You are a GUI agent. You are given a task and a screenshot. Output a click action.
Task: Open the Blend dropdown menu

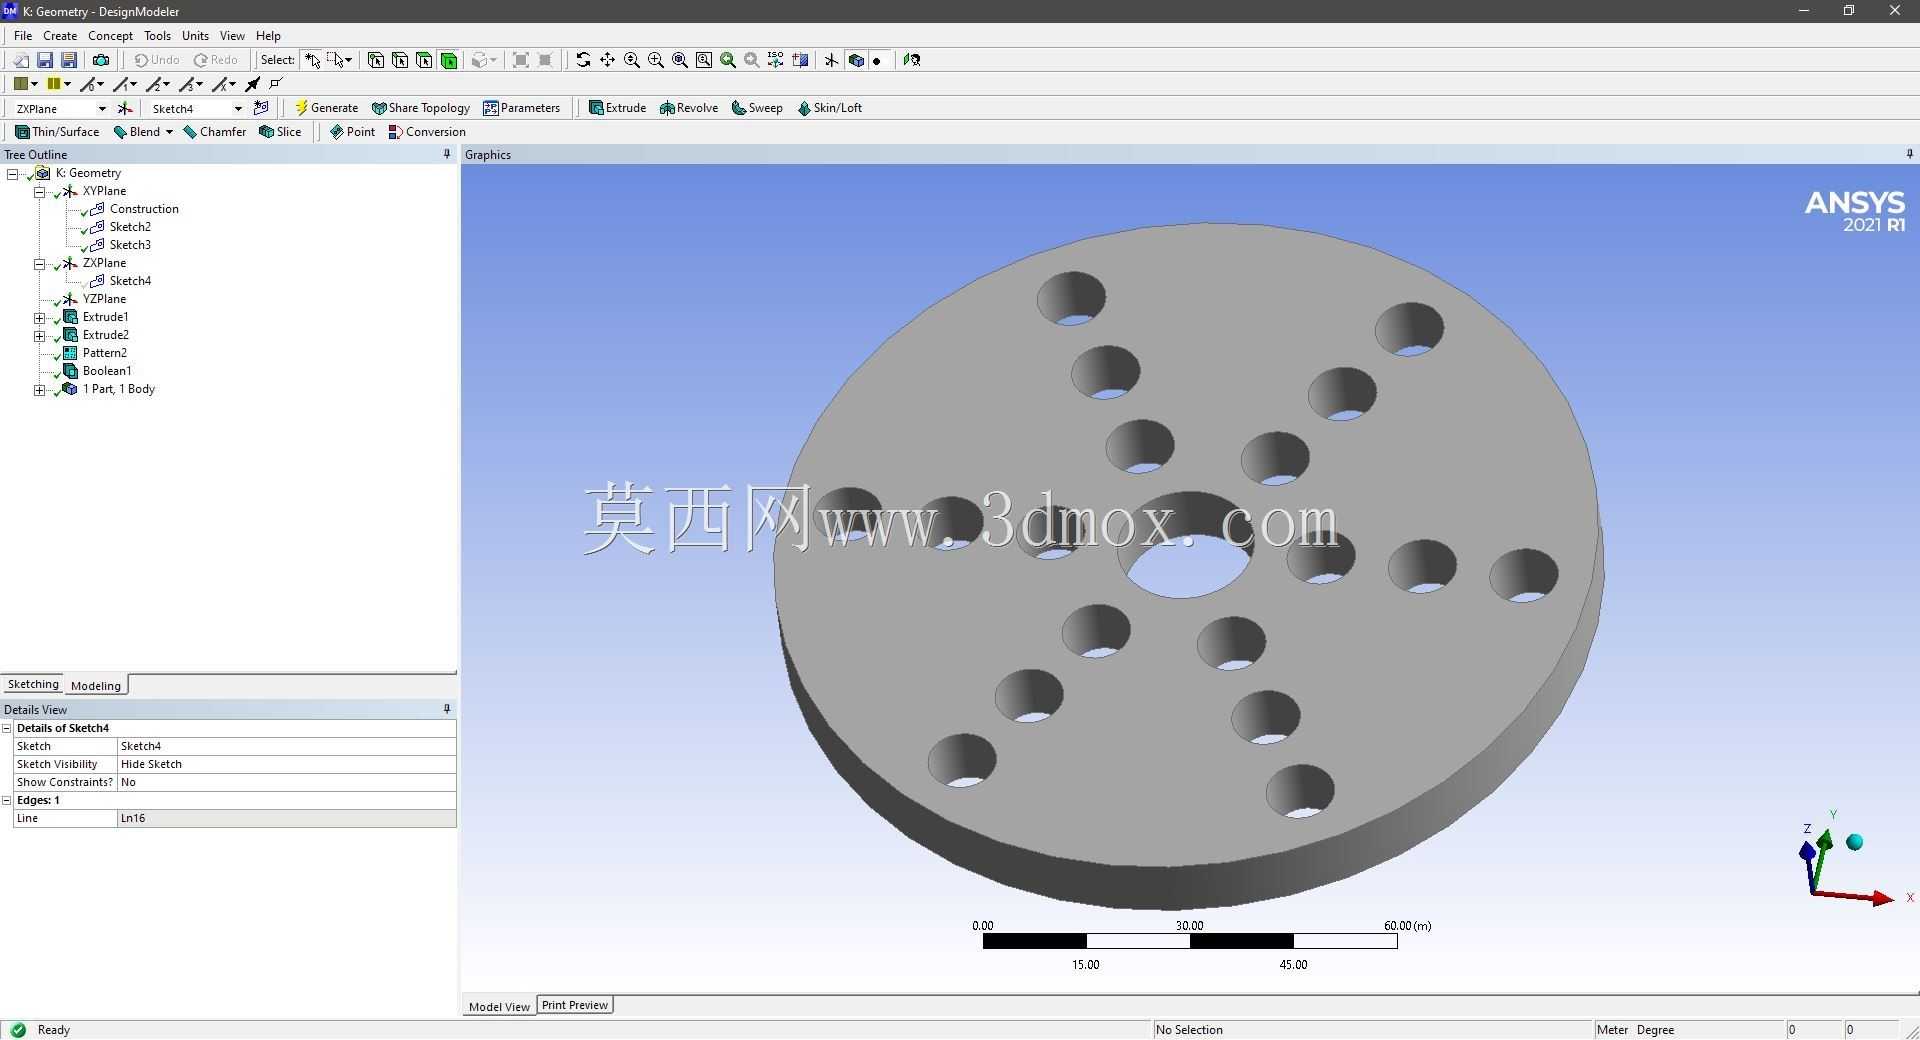pos(169,132)
